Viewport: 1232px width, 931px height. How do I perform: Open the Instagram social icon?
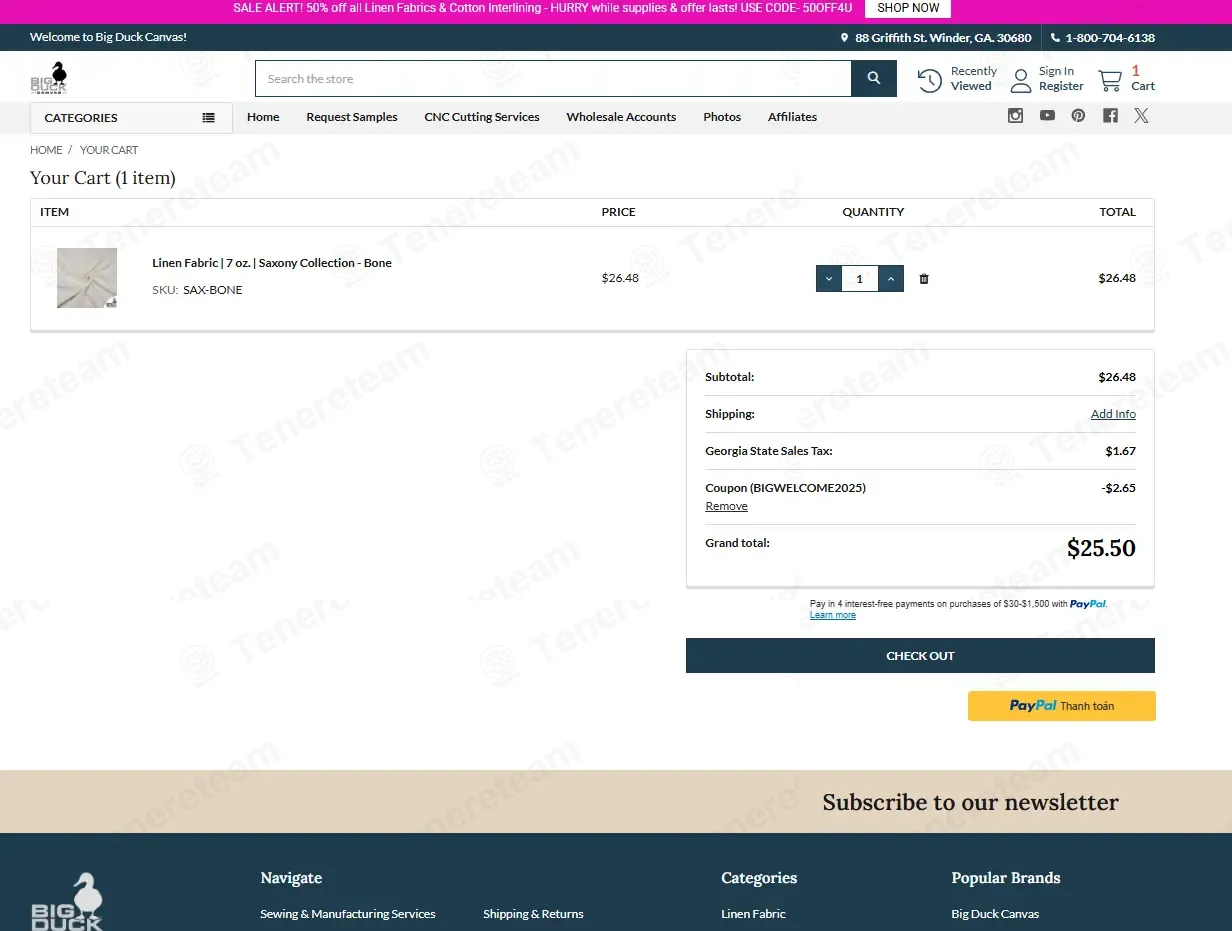pos(1015,115)
